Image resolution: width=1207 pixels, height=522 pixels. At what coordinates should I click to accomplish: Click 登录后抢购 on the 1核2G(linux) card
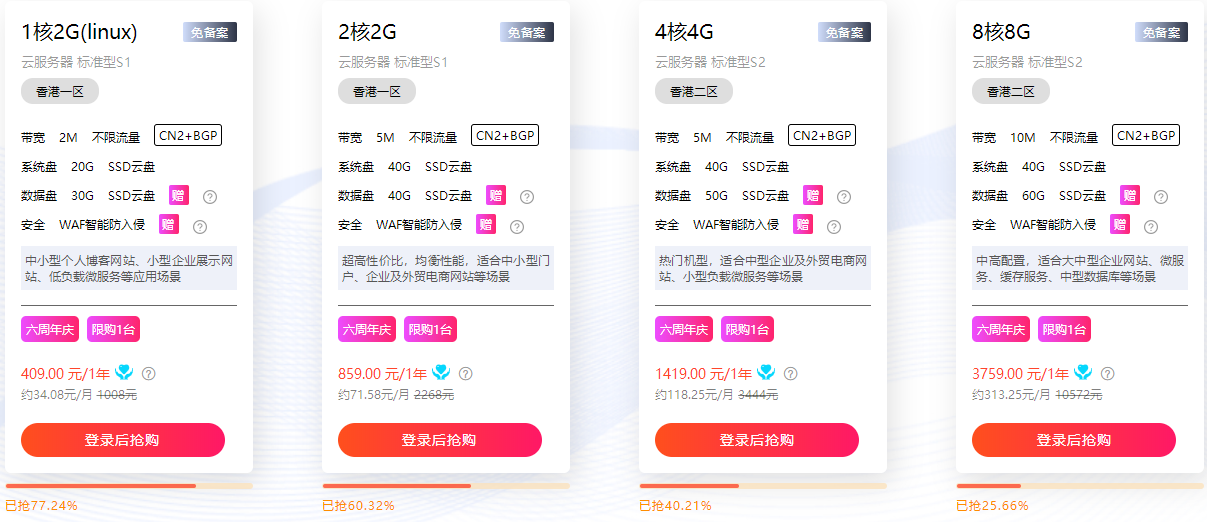click(x=123, y=440)
